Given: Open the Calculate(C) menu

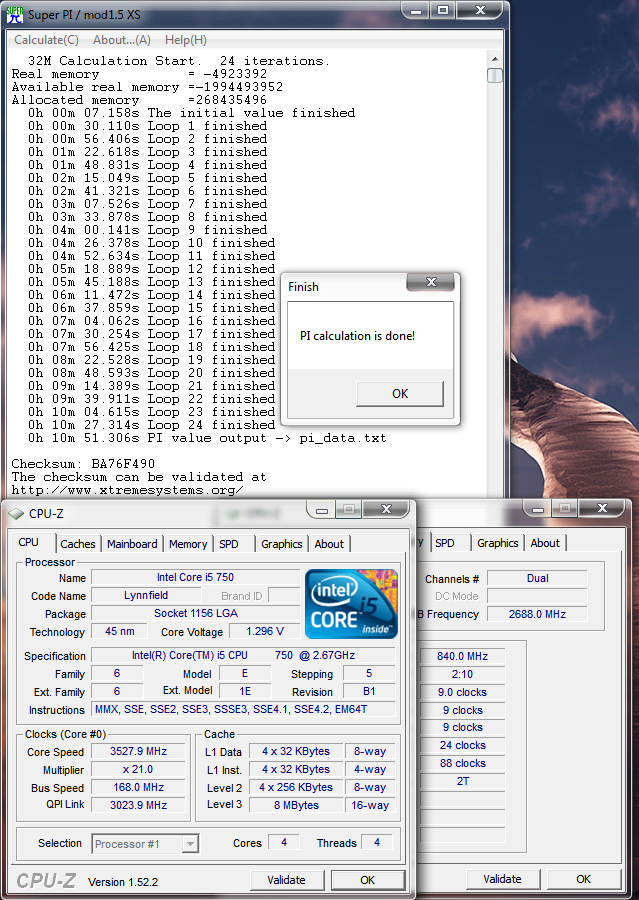Looking at the screenshot, I should tap(46, 40).
